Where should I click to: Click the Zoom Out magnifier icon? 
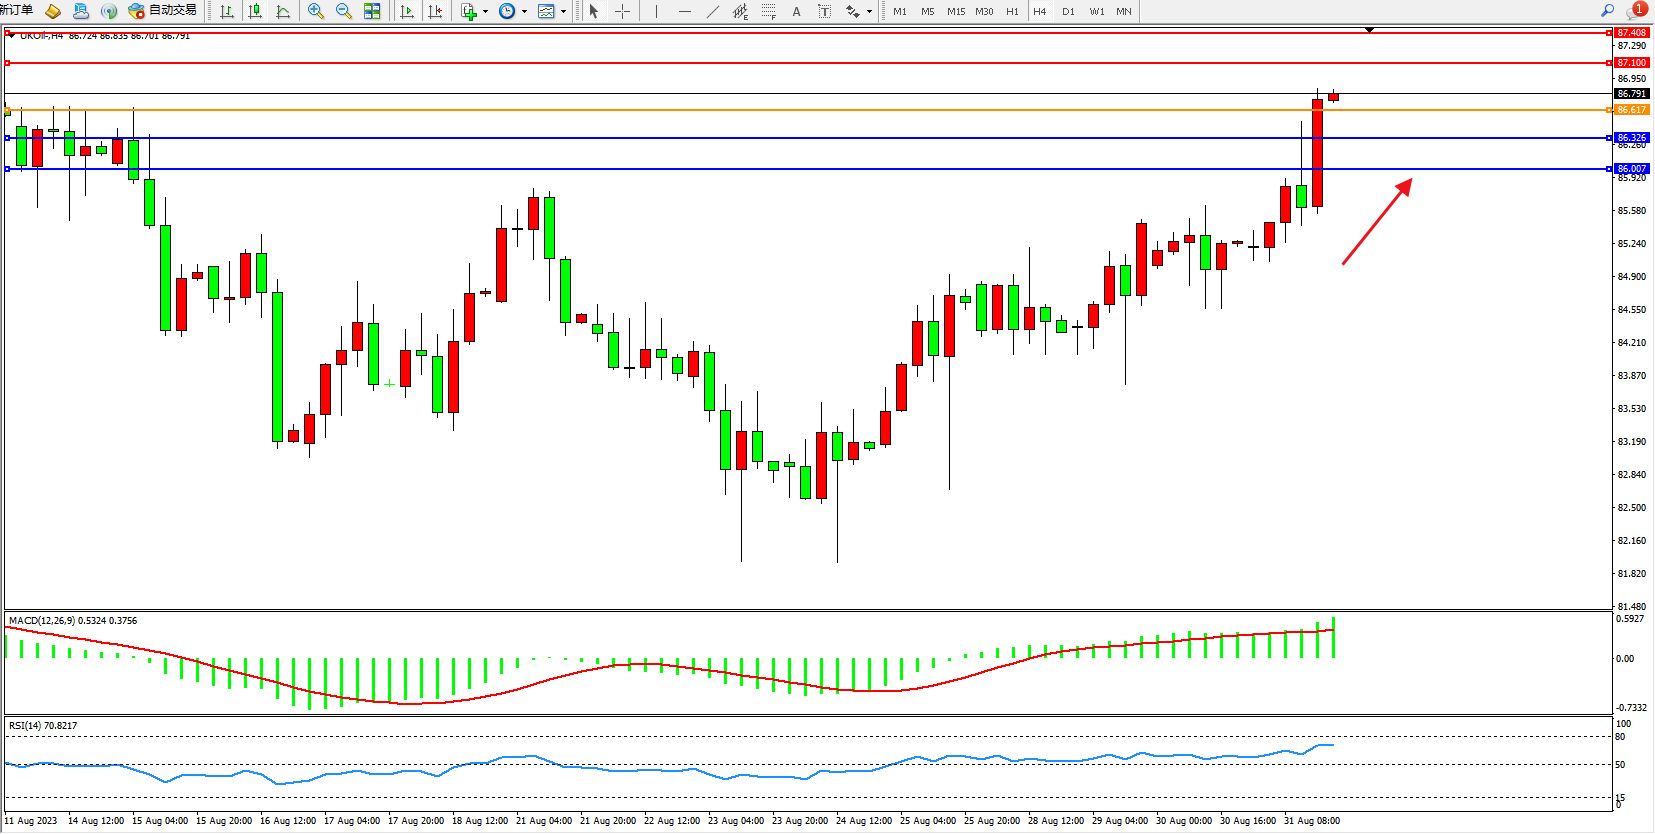[344, 11]
